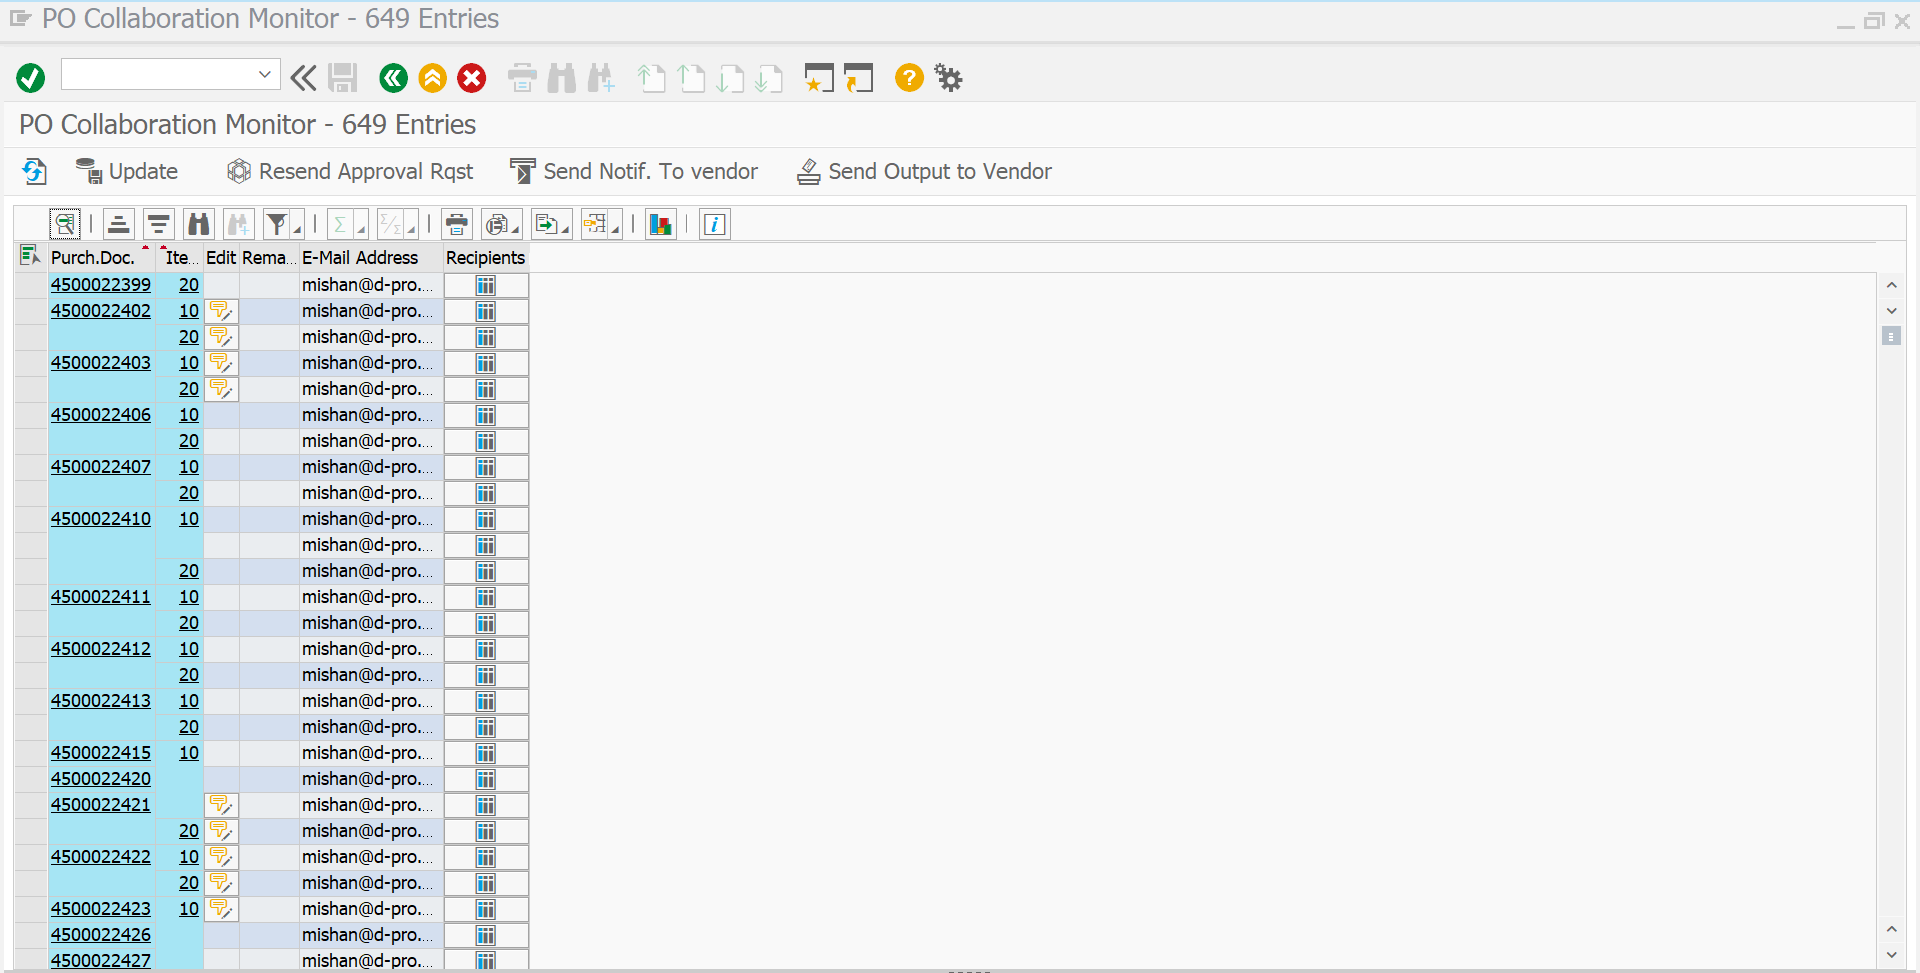Screen dimensions: 1920x973
Task: Click the Update button
Action: [127, 172]
